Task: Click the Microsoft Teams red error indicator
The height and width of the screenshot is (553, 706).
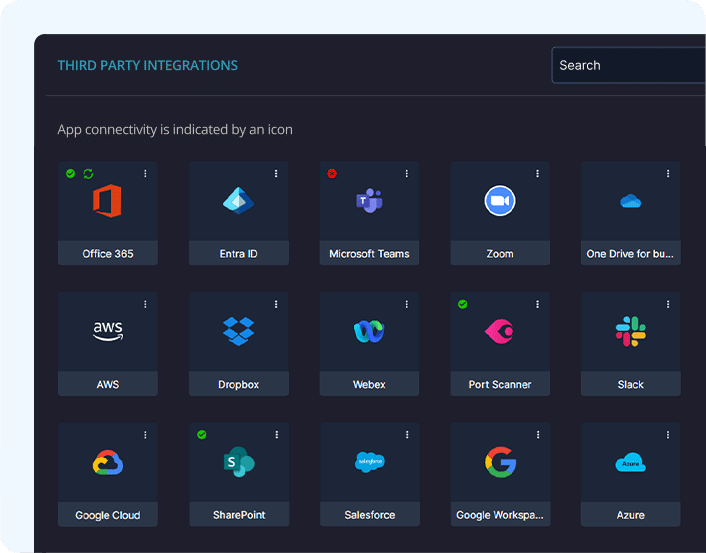Action: [332, 174]
